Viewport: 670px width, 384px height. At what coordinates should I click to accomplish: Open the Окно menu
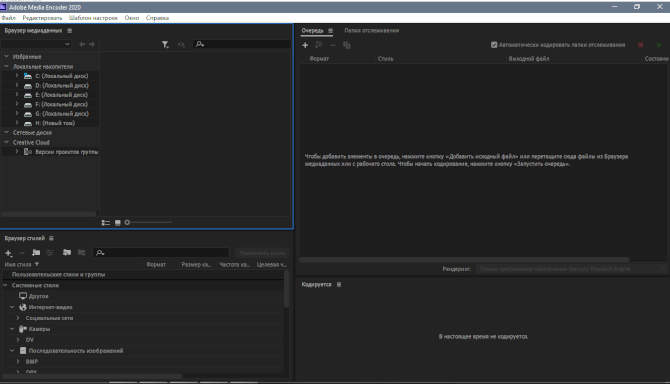[x=132, y=18]
